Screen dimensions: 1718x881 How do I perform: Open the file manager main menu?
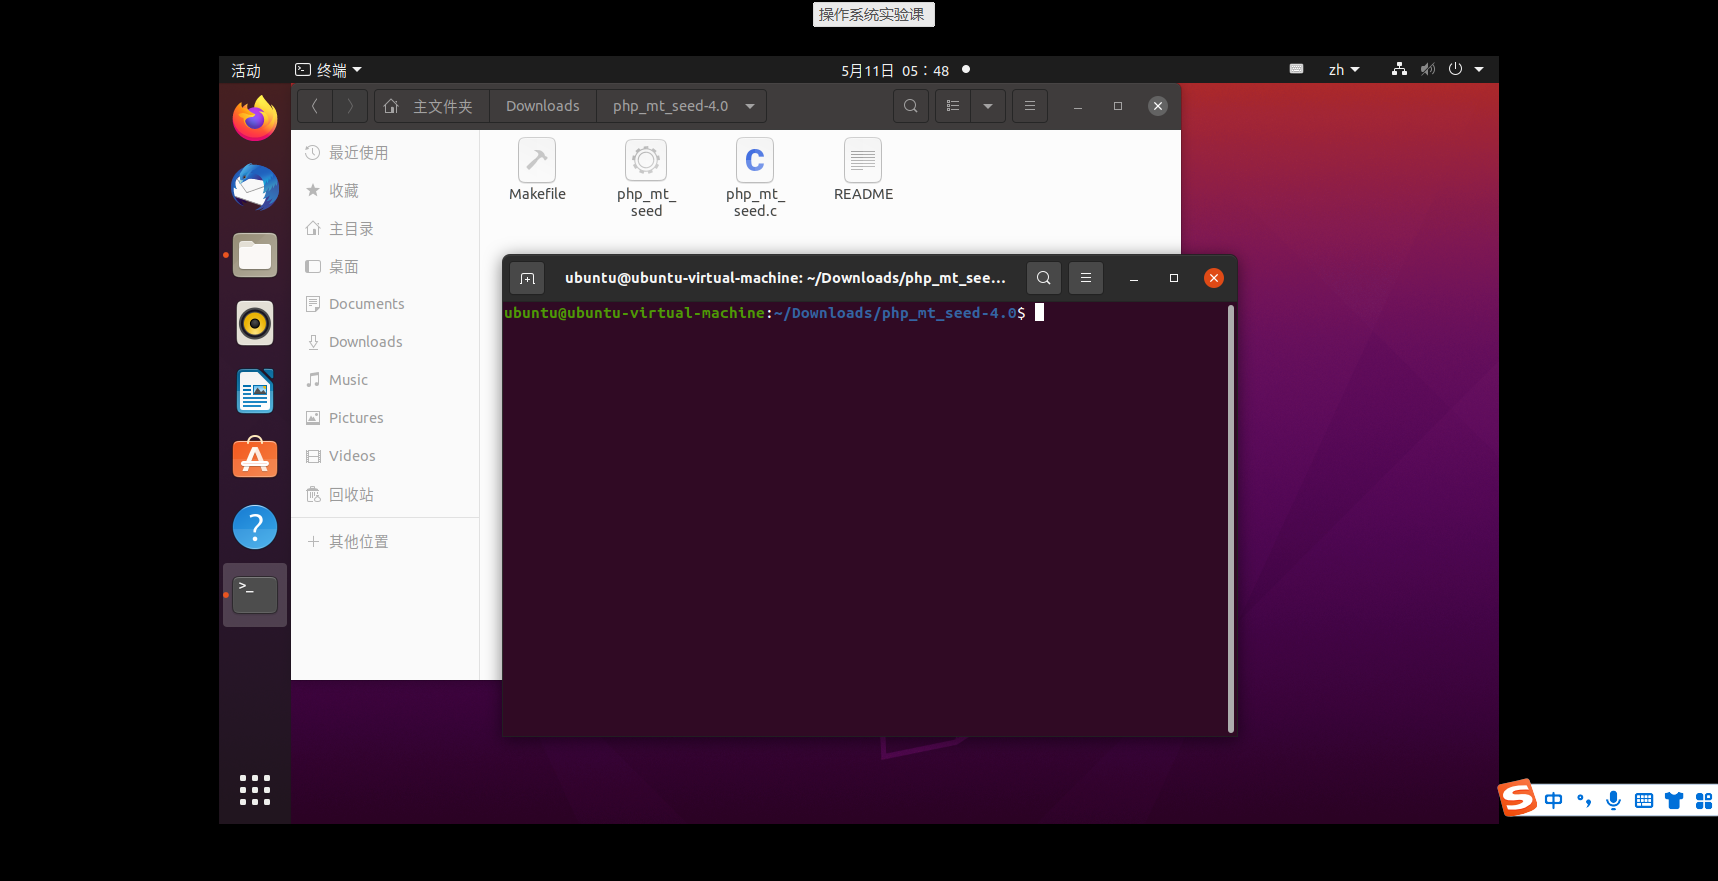(1029, 106)
